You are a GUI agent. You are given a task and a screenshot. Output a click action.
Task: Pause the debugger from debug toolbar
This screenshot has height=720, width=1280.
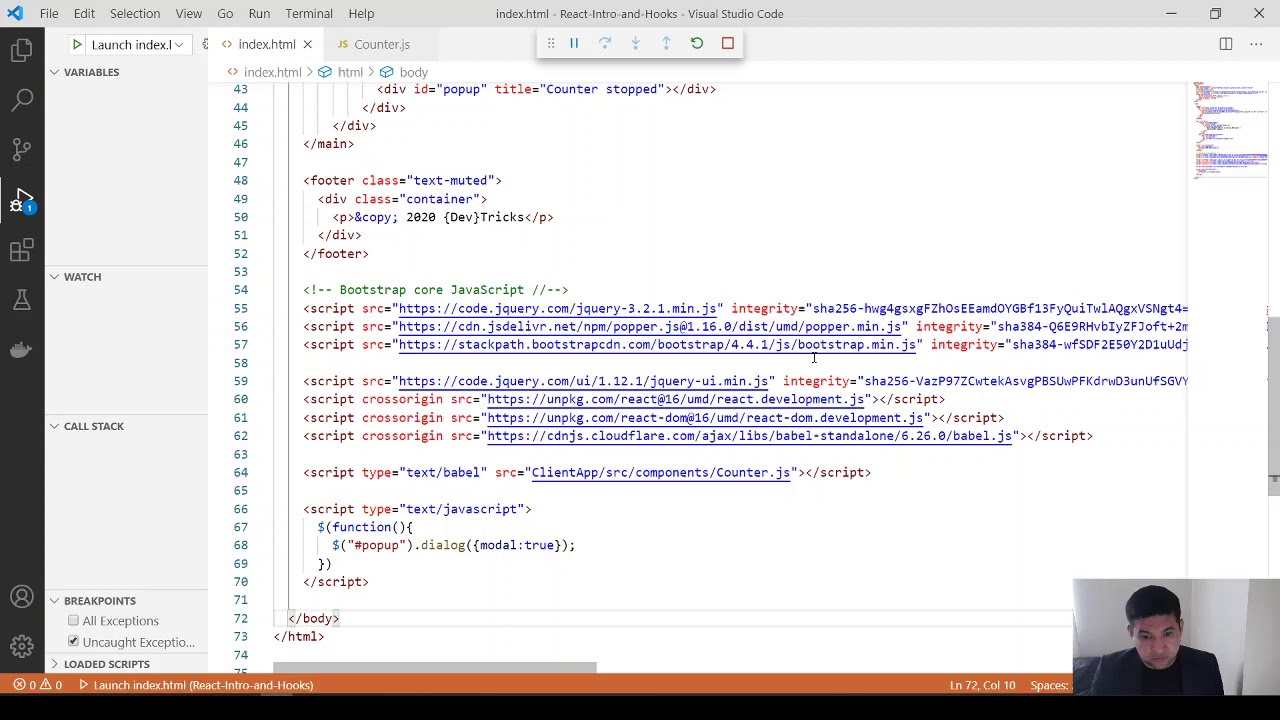574,43
